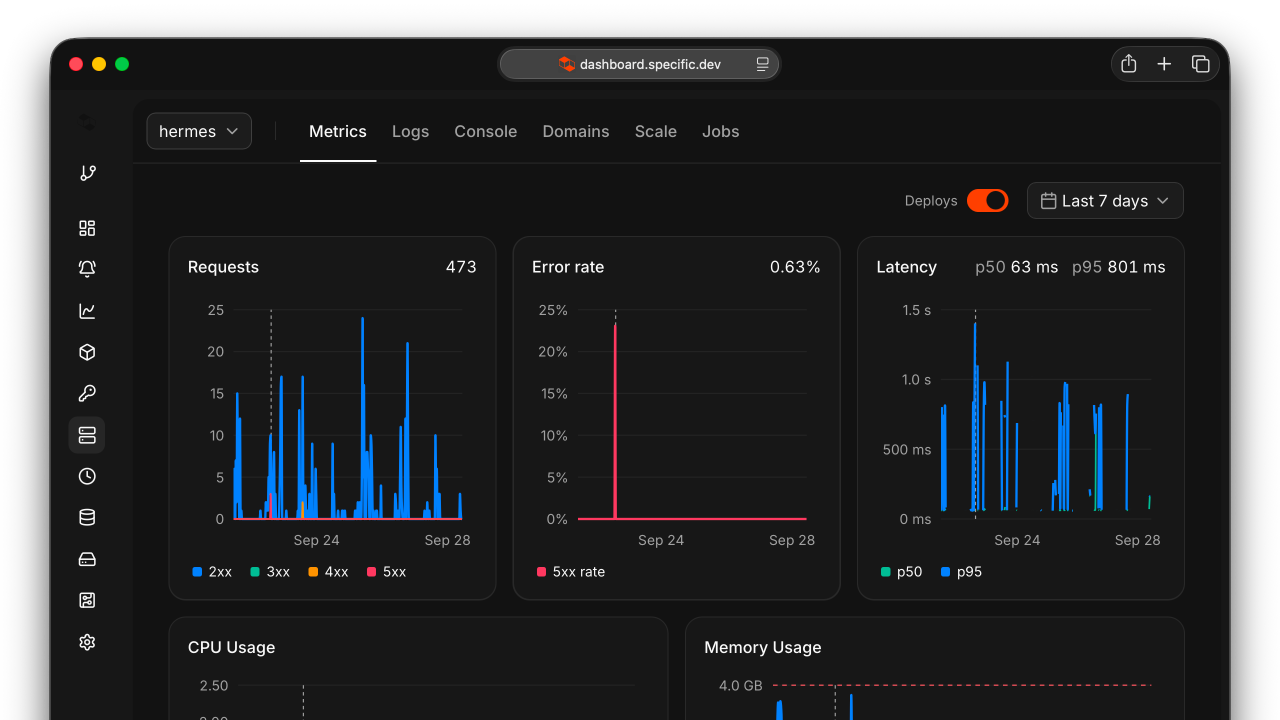
Task: Click the p95 legend swatch under Latency chart
Action: tap(945, 572)
